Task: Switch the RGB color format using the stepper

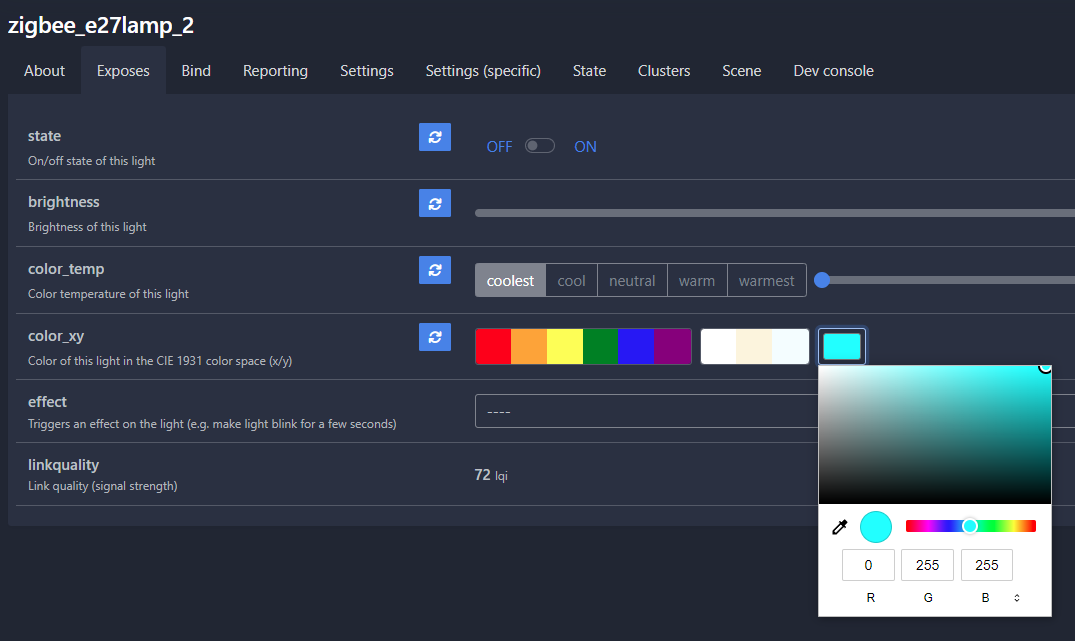Action: click(x=1016, y=596)
